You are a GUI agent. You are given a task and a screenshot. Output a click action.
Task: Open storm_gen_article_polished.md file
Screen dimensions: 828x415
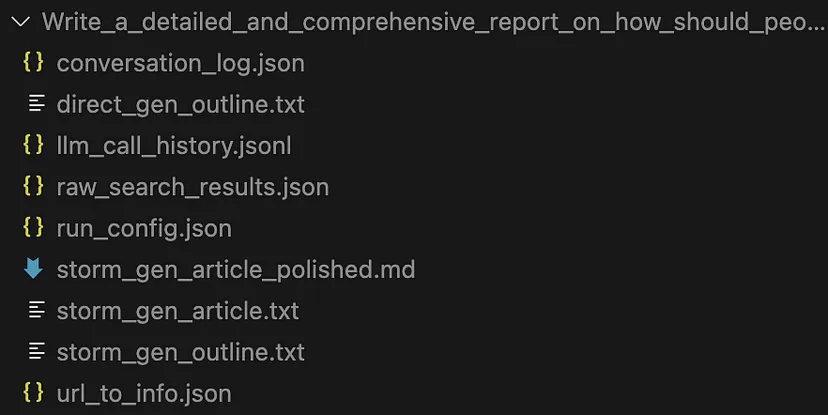coord(236,270)
